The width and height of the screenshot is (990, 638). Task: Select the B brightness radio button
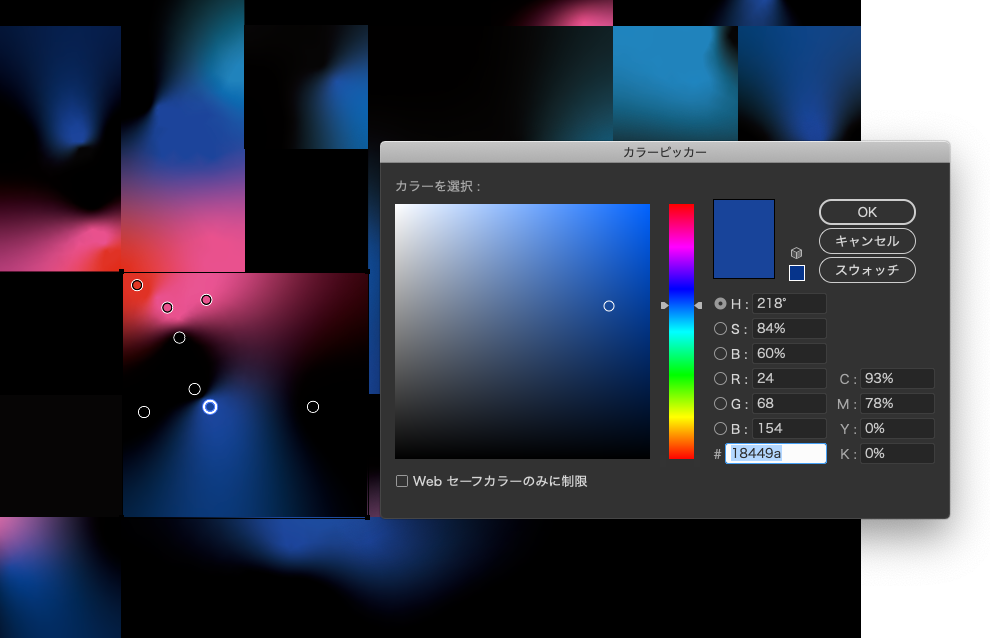tap(720, 354)
